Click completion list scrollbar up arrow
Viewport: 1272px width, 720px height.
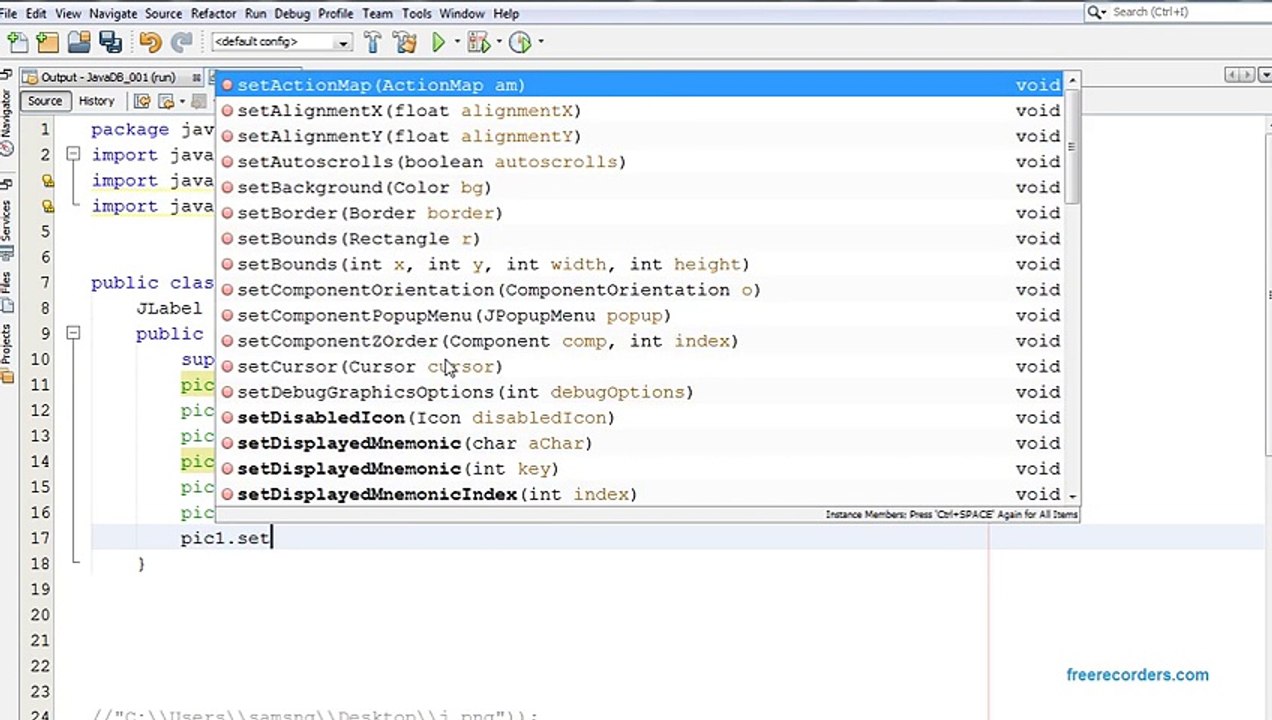tap(1072, 81)
